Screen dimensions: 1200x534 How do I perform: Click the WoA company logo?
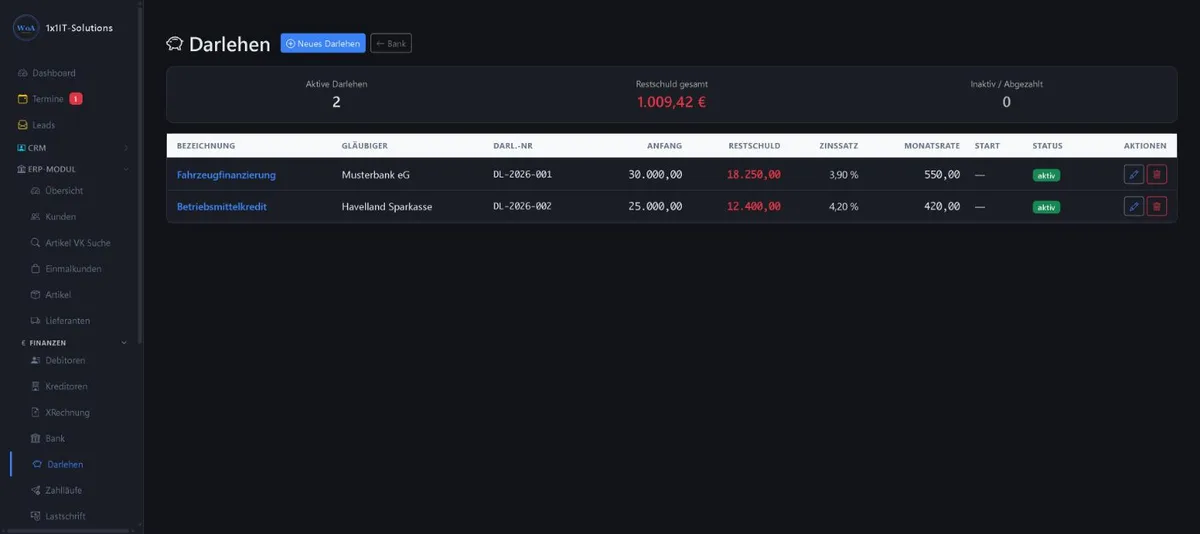tap(26, 28)
